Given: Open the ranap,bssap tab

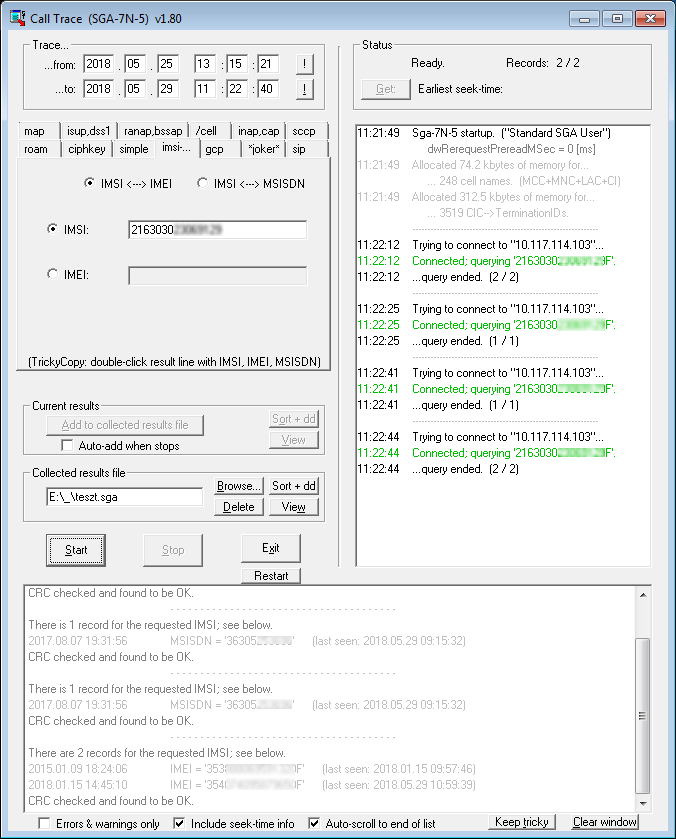Looking at the screenshot, I should pyautogui.click(x=152, y=131).
